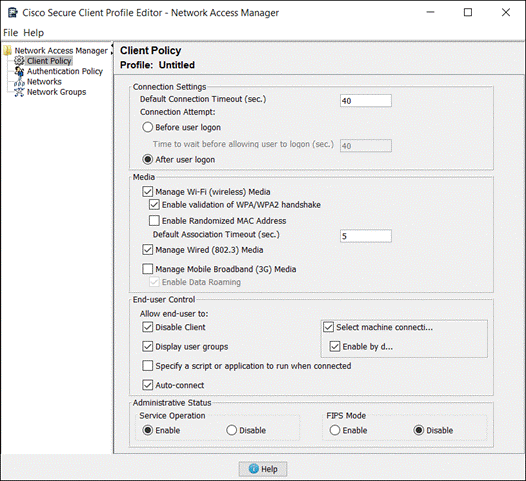The width and height of the screenshot is (526, 481).
Task: Toggle Disable Client checkbox
Action: [148, 327]
